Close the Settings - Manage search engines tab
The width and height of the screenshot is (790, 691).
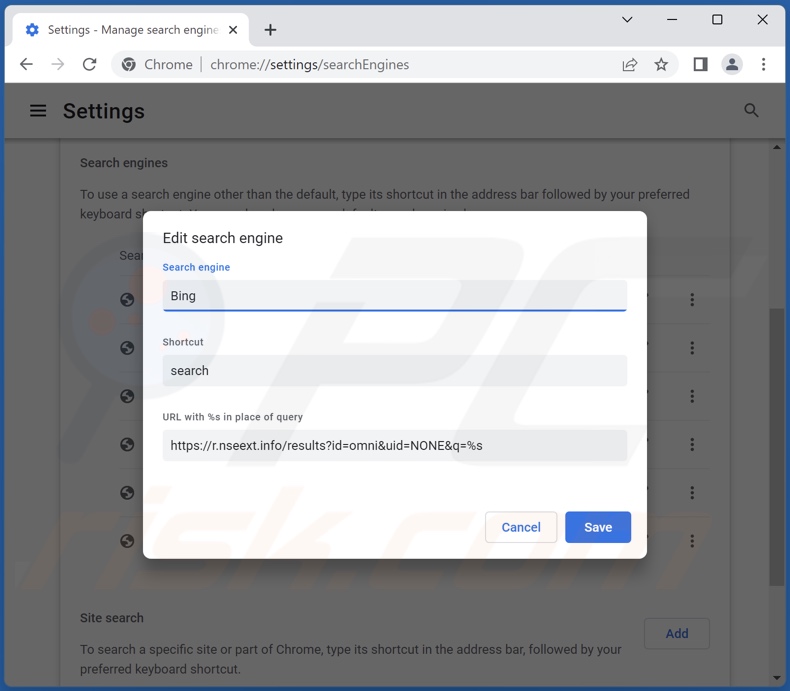tap(233, 30)
